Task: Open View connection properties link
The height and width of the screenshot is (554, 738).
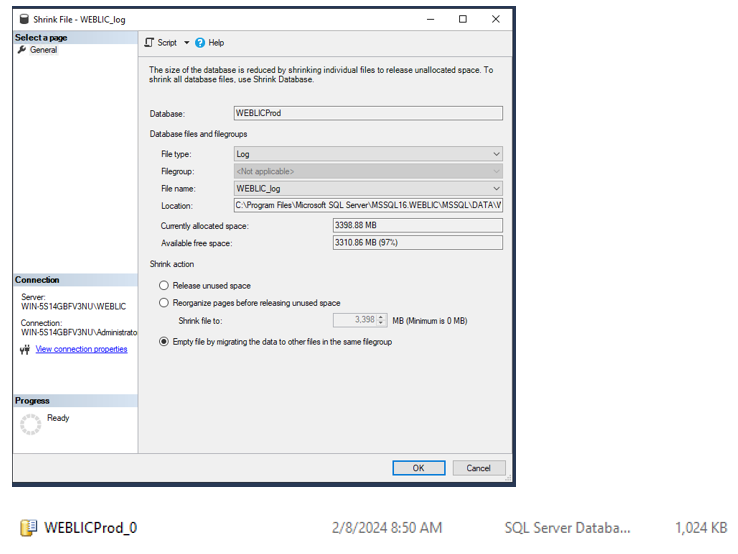Action: point(81,349)
